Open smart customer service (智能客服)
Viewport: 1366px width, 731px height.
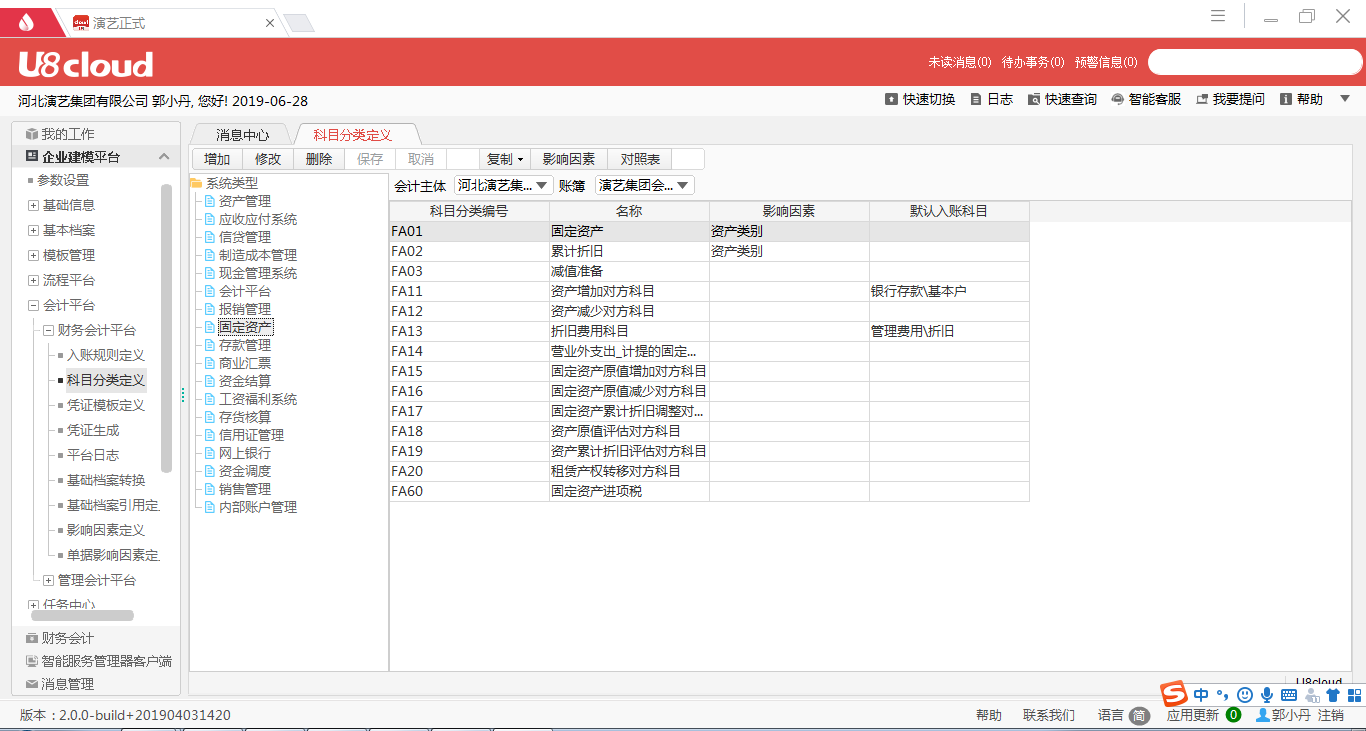(x=1117, y=100)
